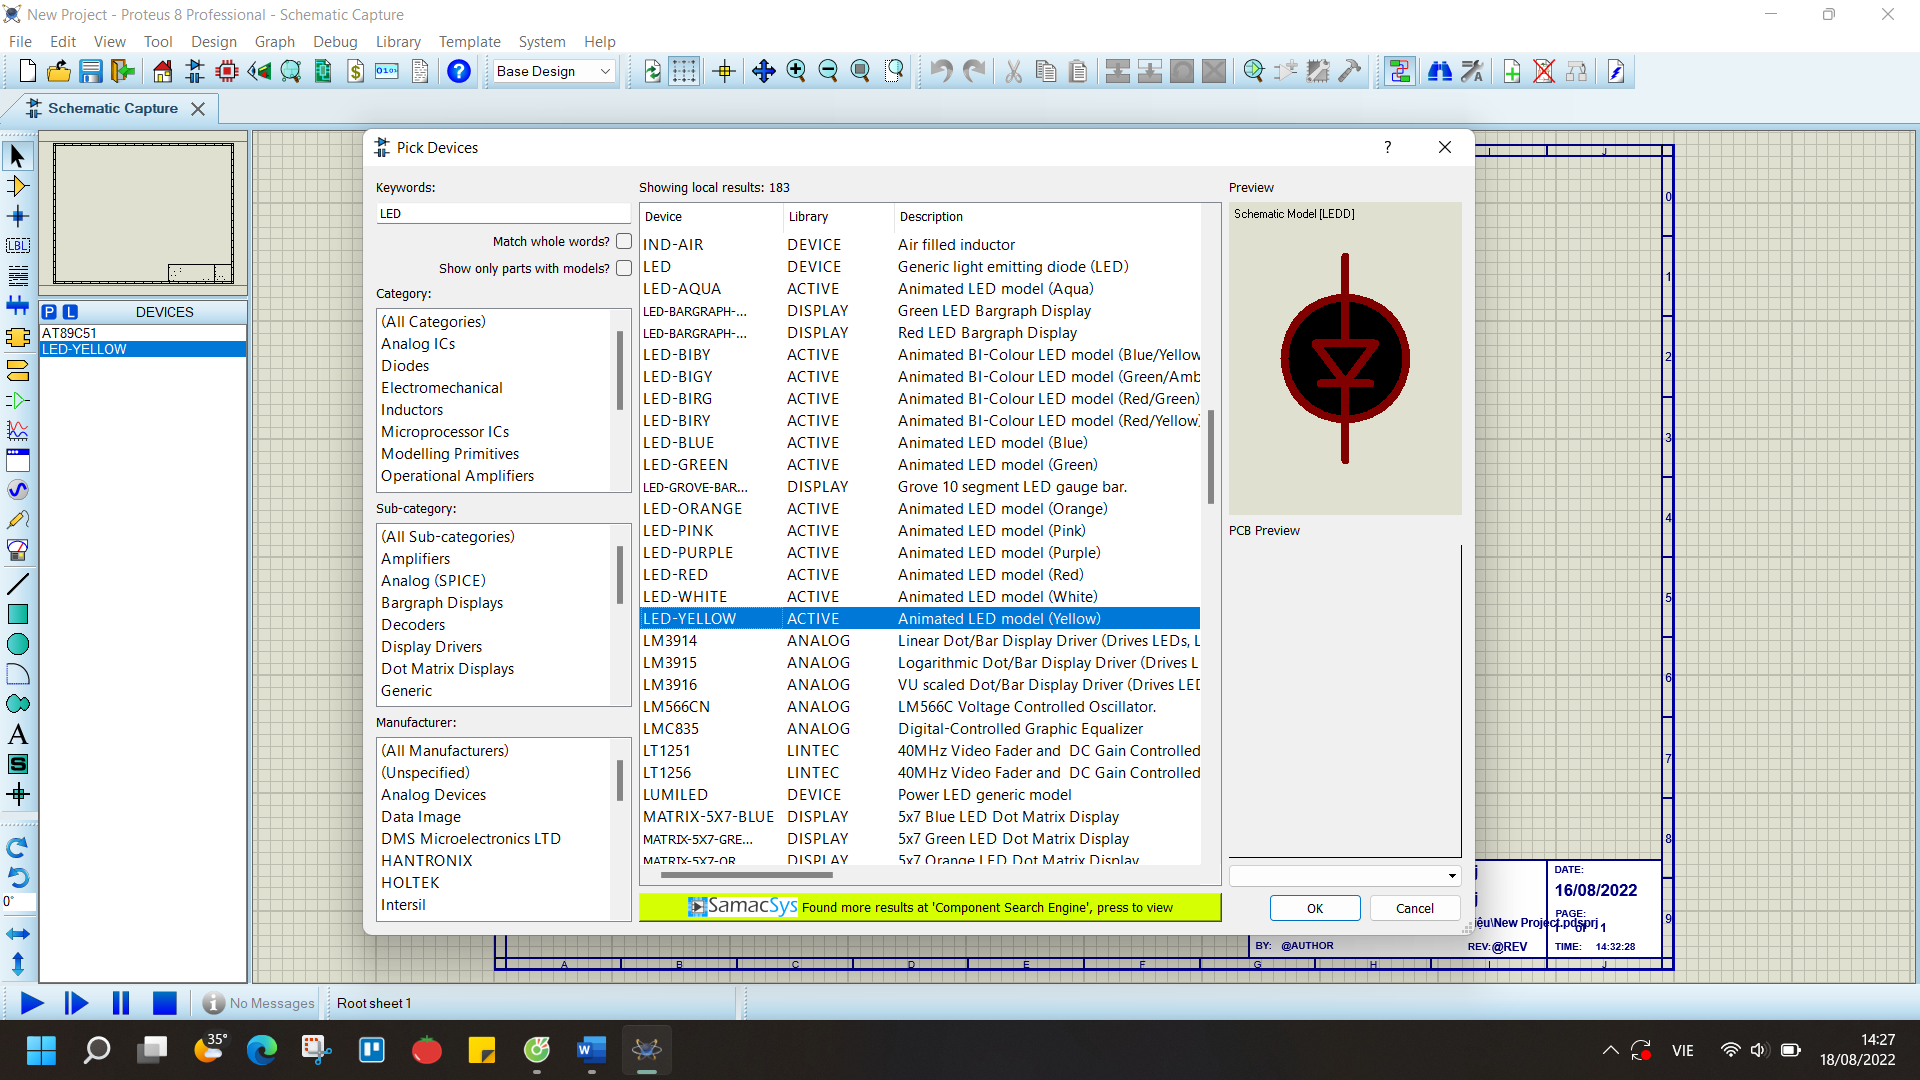Image resolution: width=1920 pixels, height=1080 pixels.
Task: Enable the Match whole words checkbox
Action: click(x=623, y=241)
